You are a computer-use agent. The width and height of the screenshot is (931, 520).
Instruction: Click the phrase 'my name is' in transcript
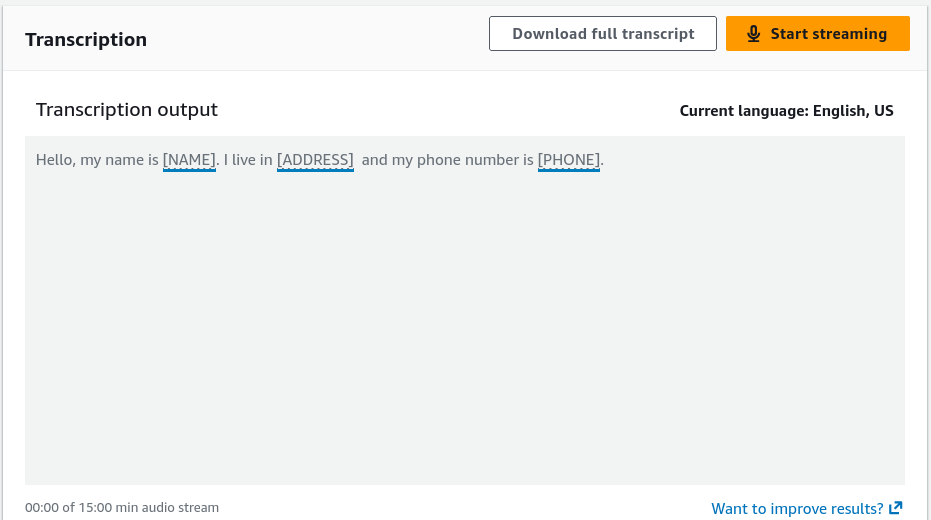click(119, 160)
